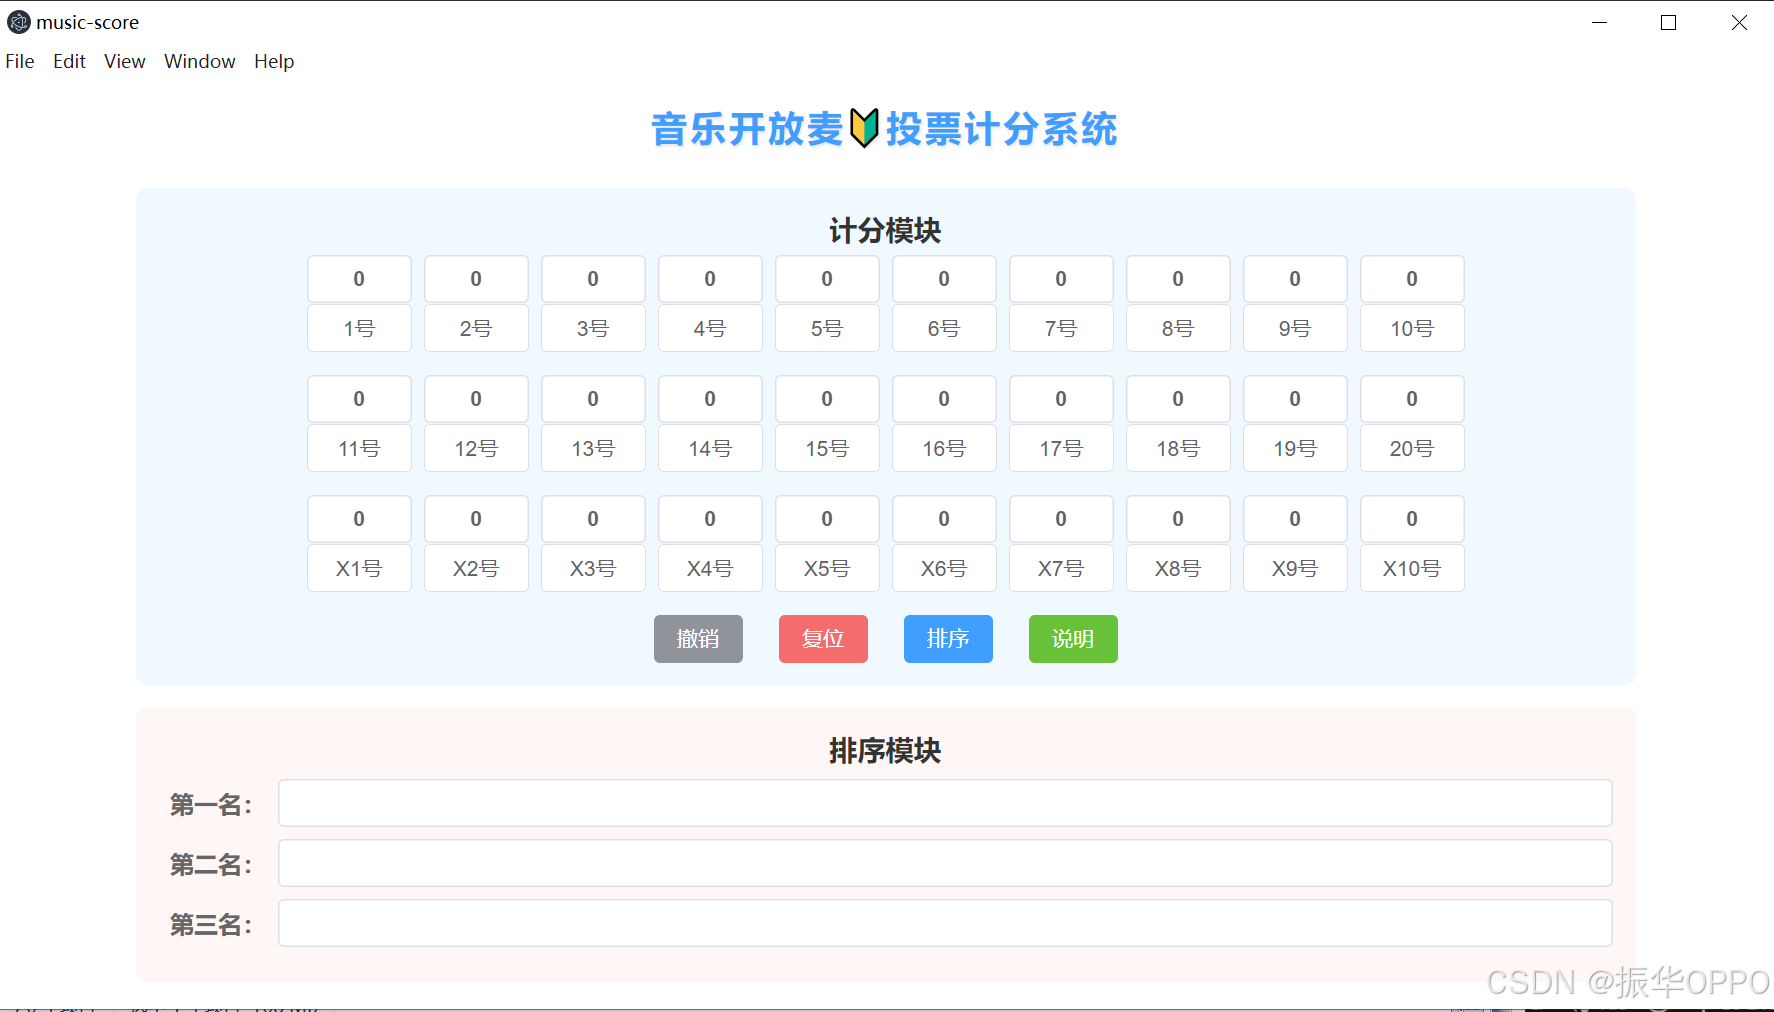Image resolution: width=1774 pixels, height=1012 pixels.
Task: Open the Edit menu
Action: pyautogui.click(x=68, y=61)
